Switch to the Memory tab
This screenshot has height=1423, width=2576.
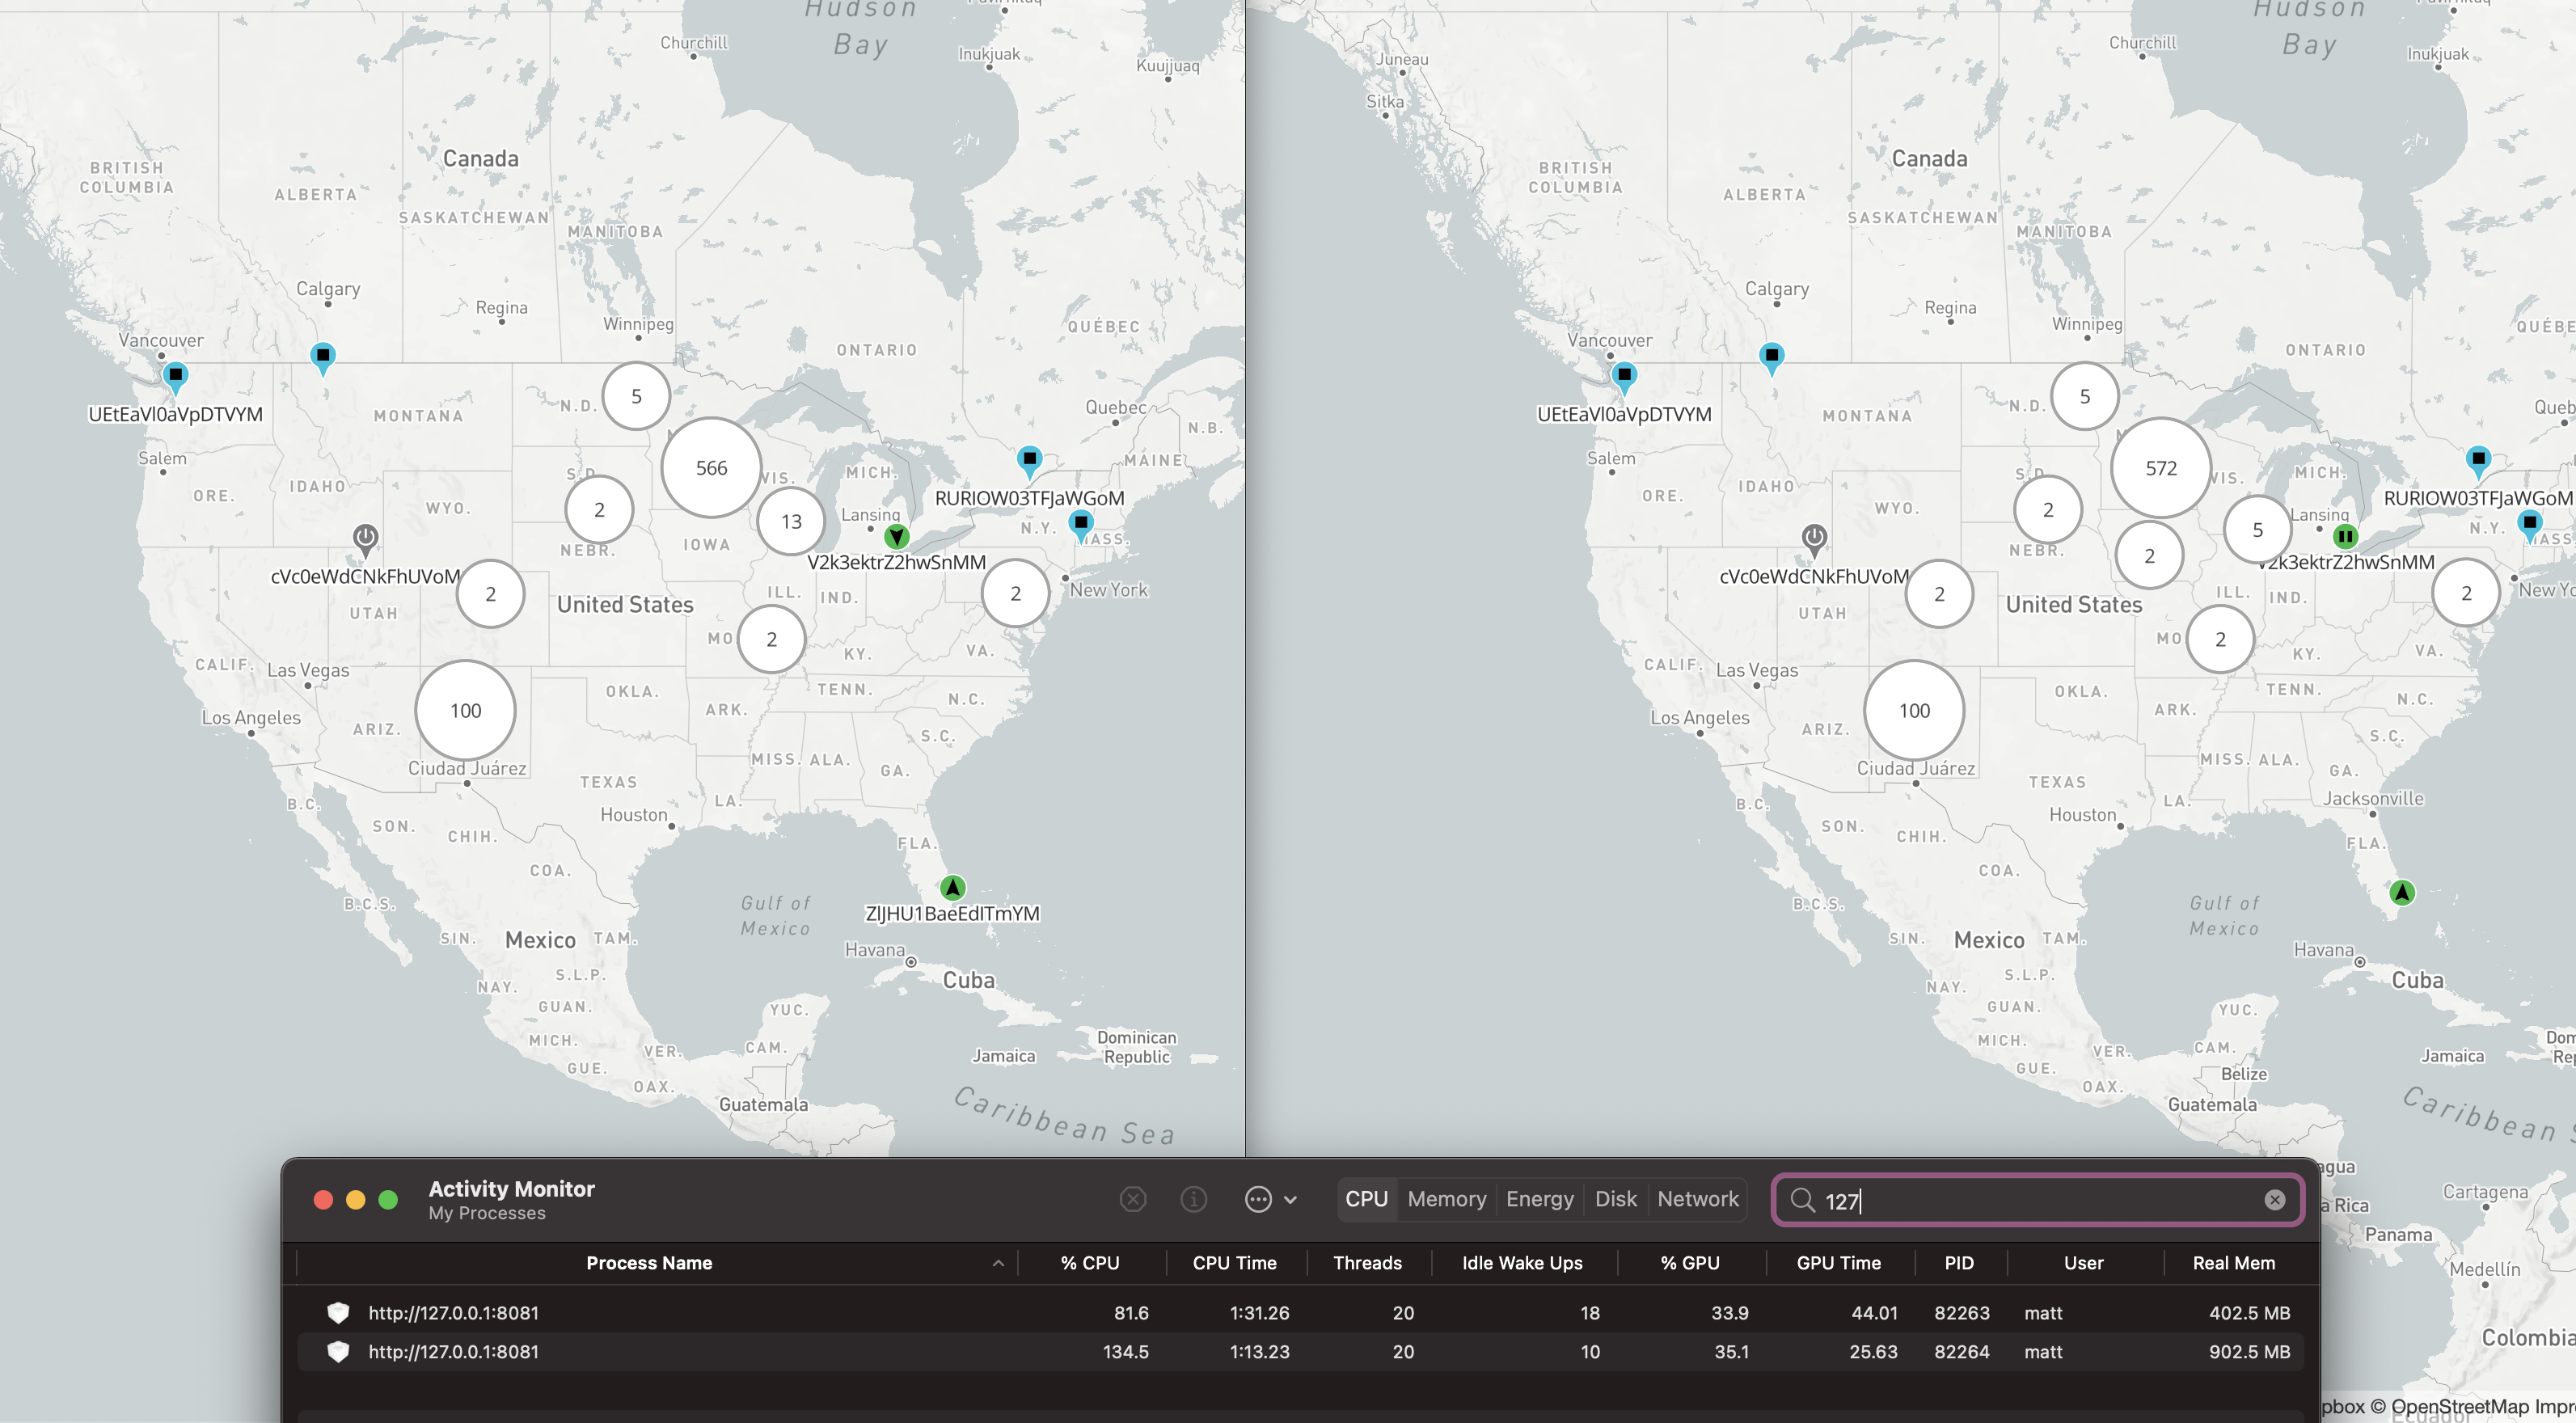(x=1446, y=1199)
